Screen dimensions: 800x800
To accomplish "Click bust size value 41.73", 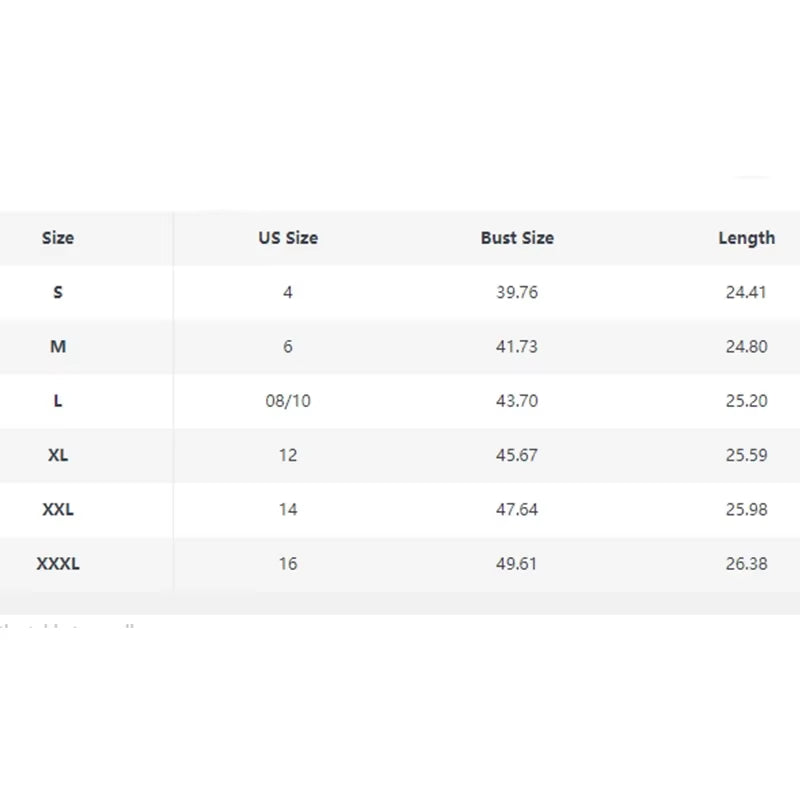I will tap(517, 347).
